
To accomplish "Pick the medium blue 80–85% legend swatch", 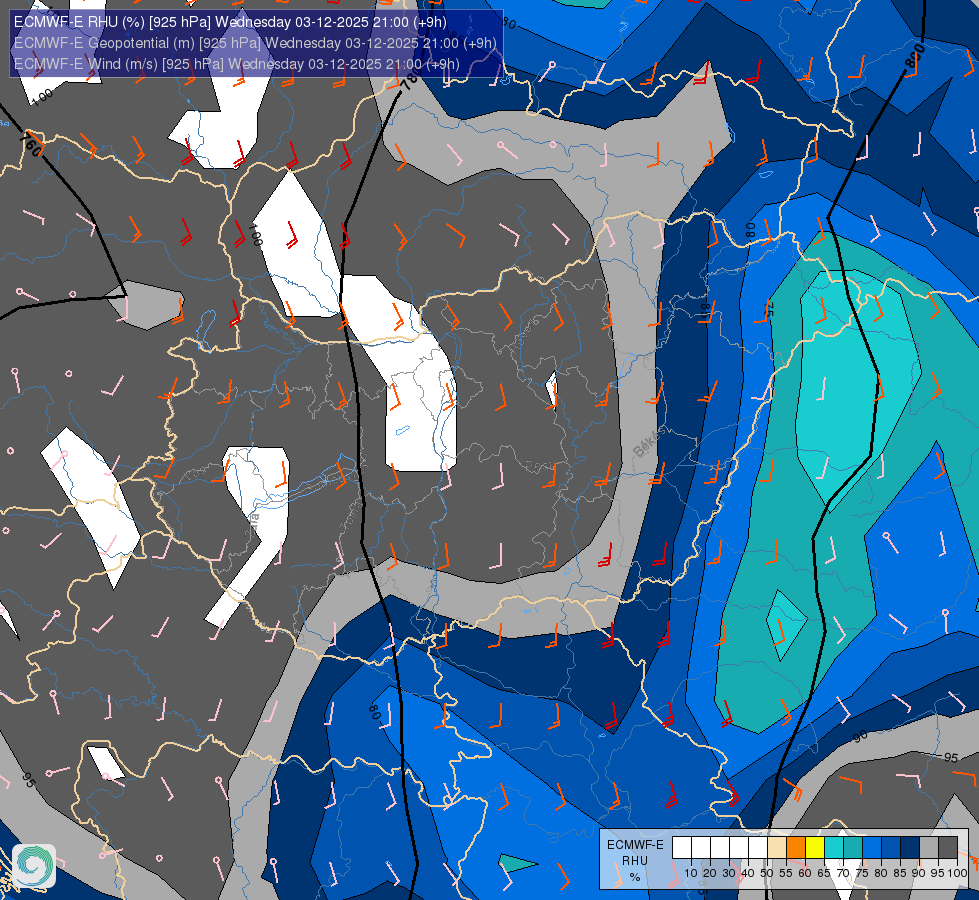I will coord(891,848).
